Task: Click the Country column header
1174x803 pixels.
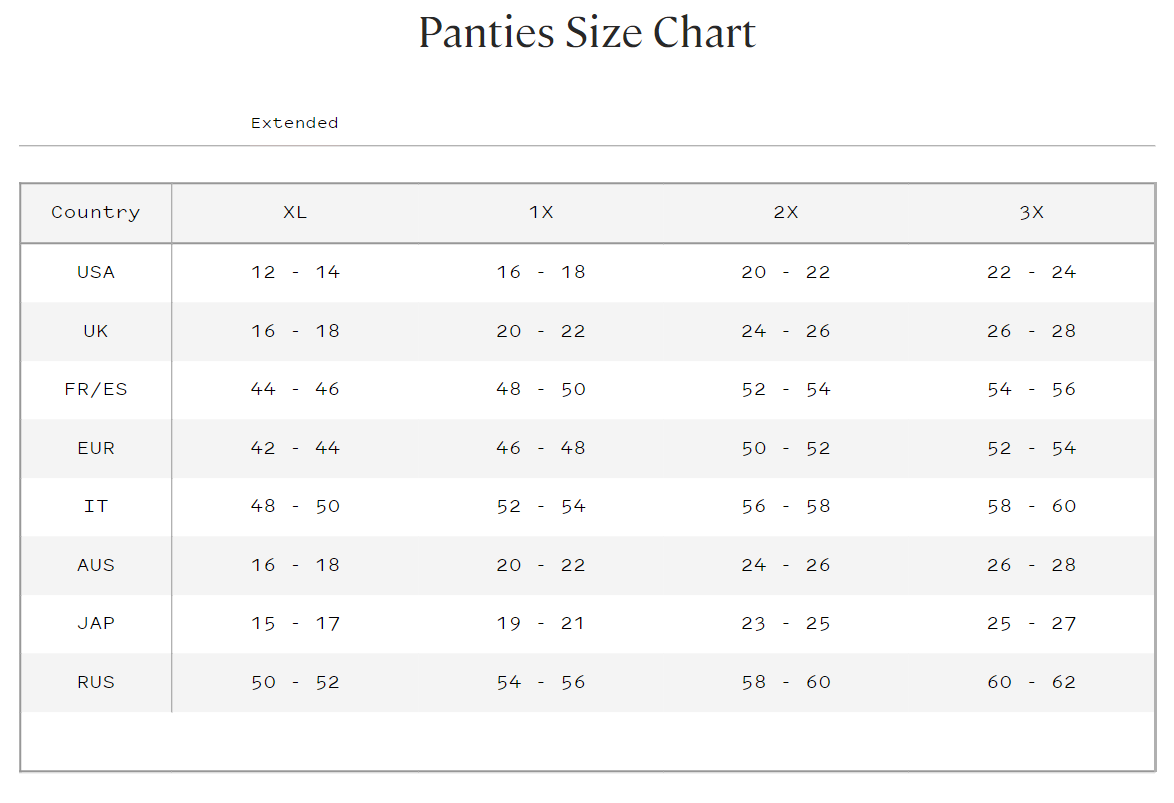Action: 96,212
